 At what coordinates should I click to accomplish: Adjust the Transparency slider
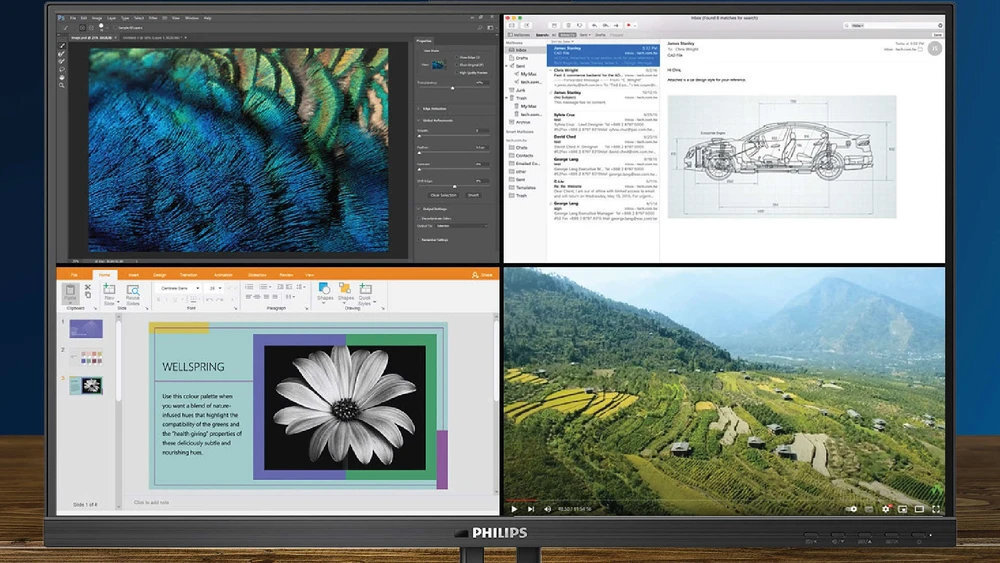pyautogui.click(x=453, y=88)
